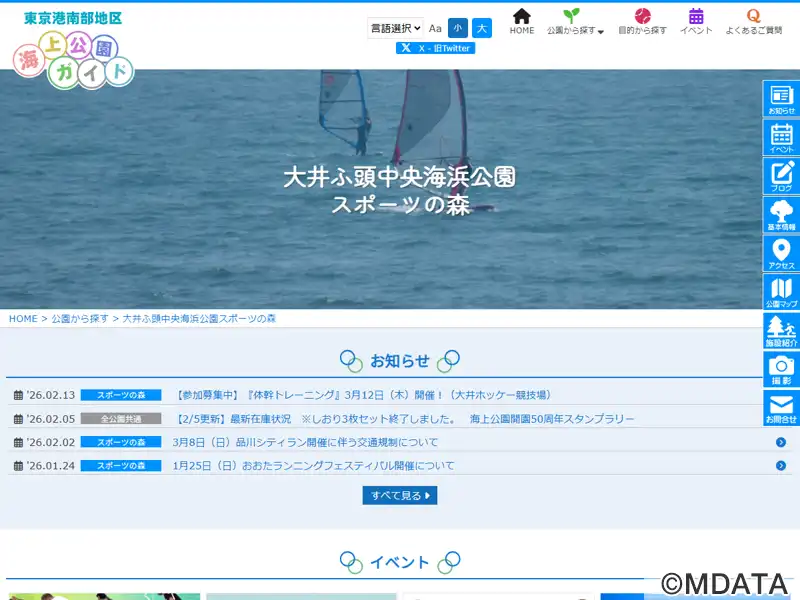Open the X - 旧Twitter link
This screenshot has height=600, width=800.
click(x=435, y=48)
